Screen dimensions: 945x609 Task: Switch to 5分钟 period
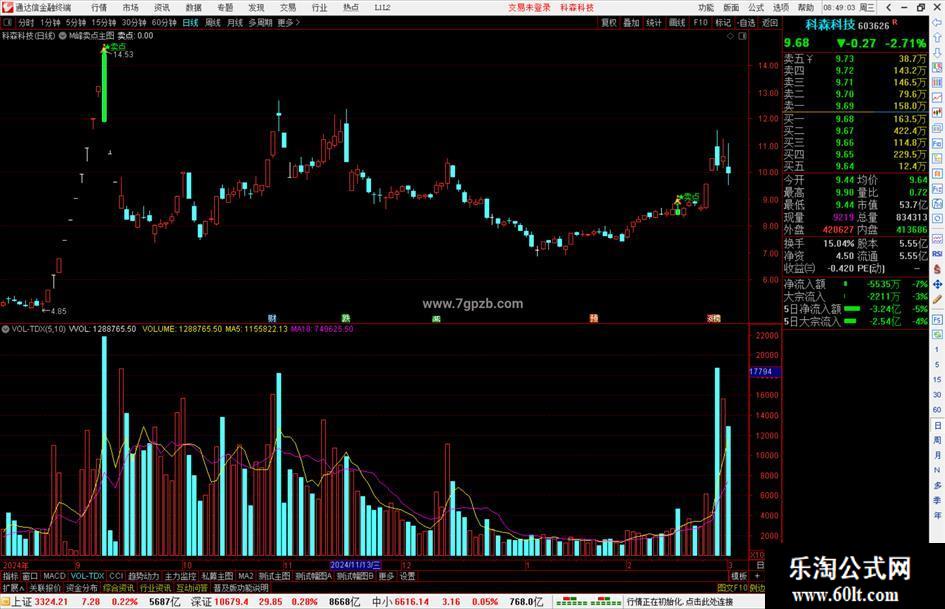(x=76, y=22)
